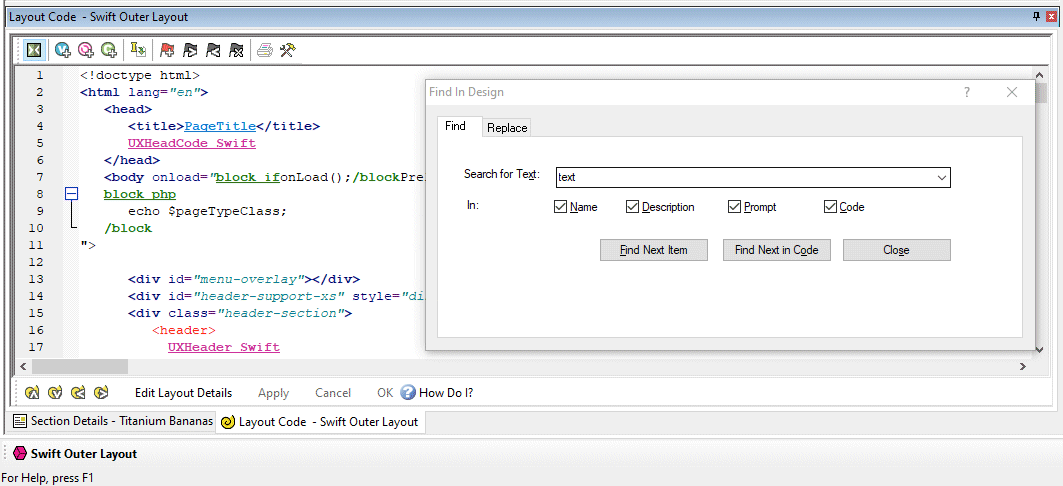The image size is (1063, 486).
Task: Click the Find Next in Code button
Action: (x=776, y=250)
